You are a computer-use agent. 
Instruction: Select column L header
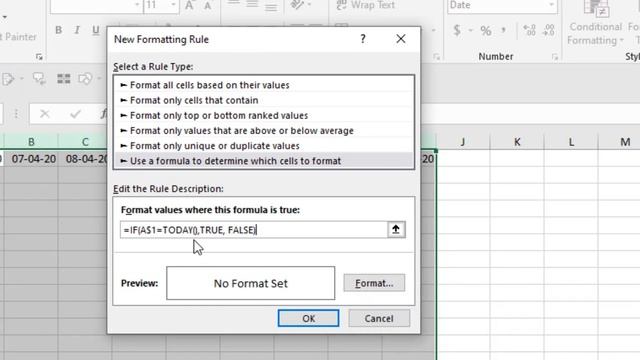click(x=571, y=142)
